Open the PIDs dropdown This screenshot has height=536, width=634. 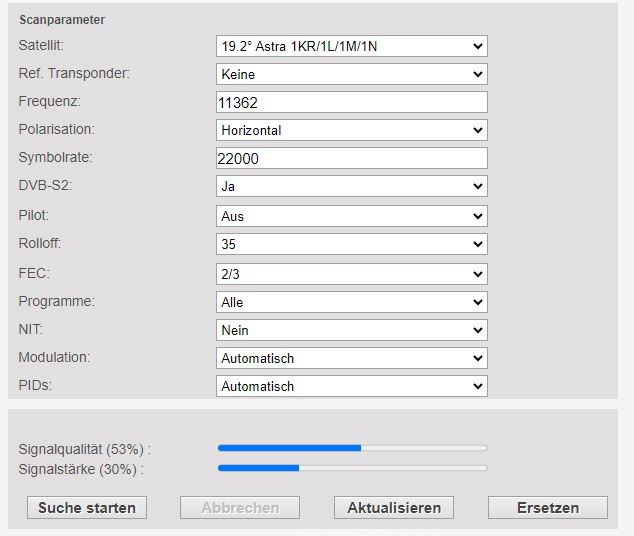point(351,386)
